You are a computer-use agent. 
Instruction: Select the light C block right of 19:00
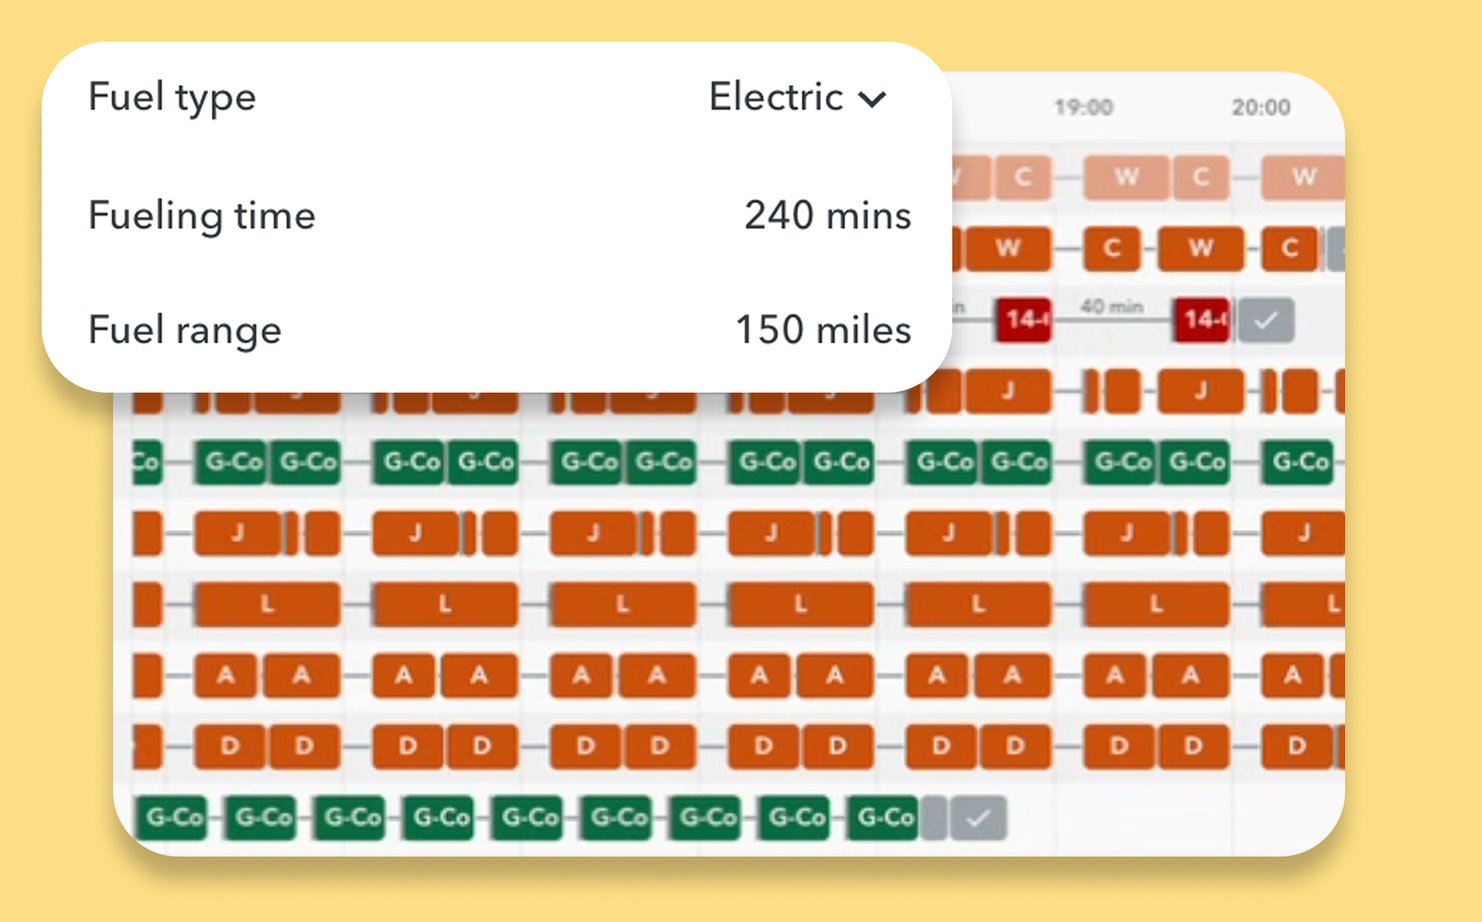click(1201, 177)
